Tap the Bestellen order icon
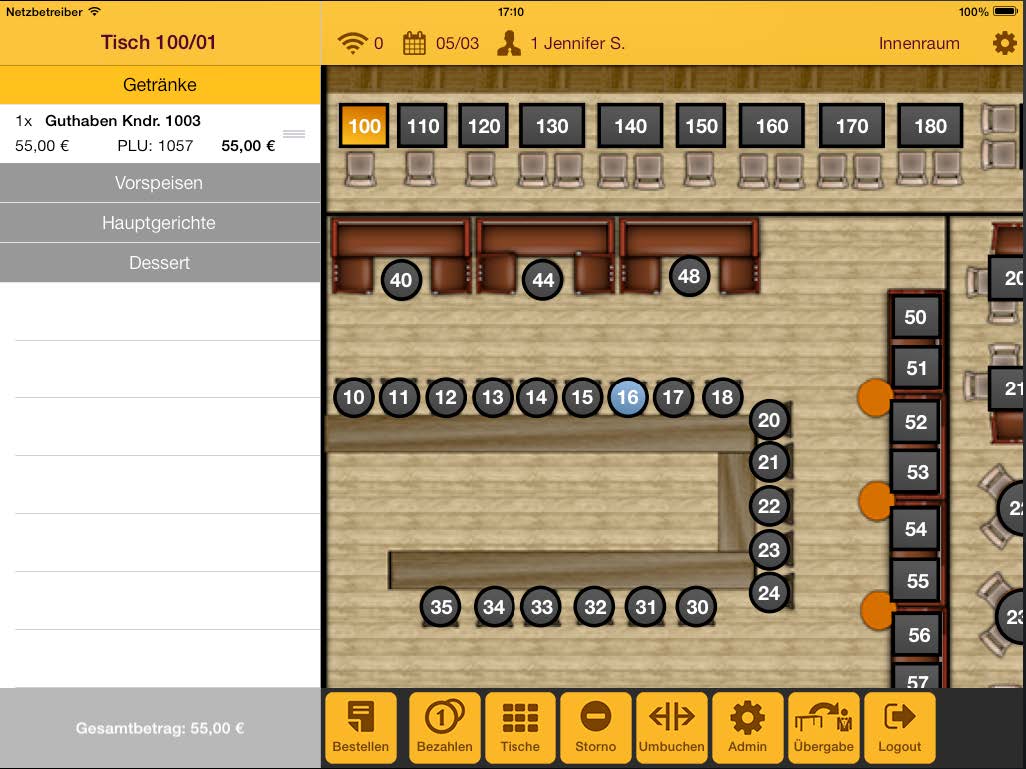This screenshot has width=1026, height=769. 361,727
